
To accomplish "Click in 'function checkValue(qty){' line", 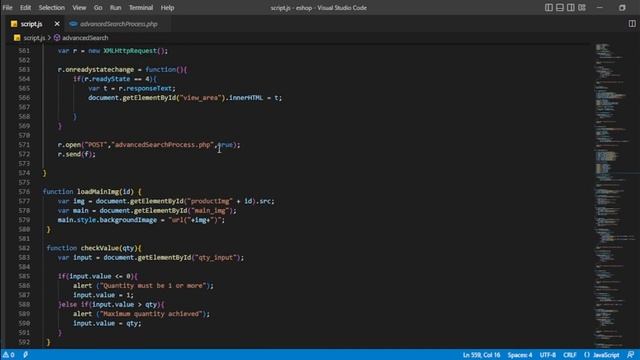I will click(x=94, y=248).
